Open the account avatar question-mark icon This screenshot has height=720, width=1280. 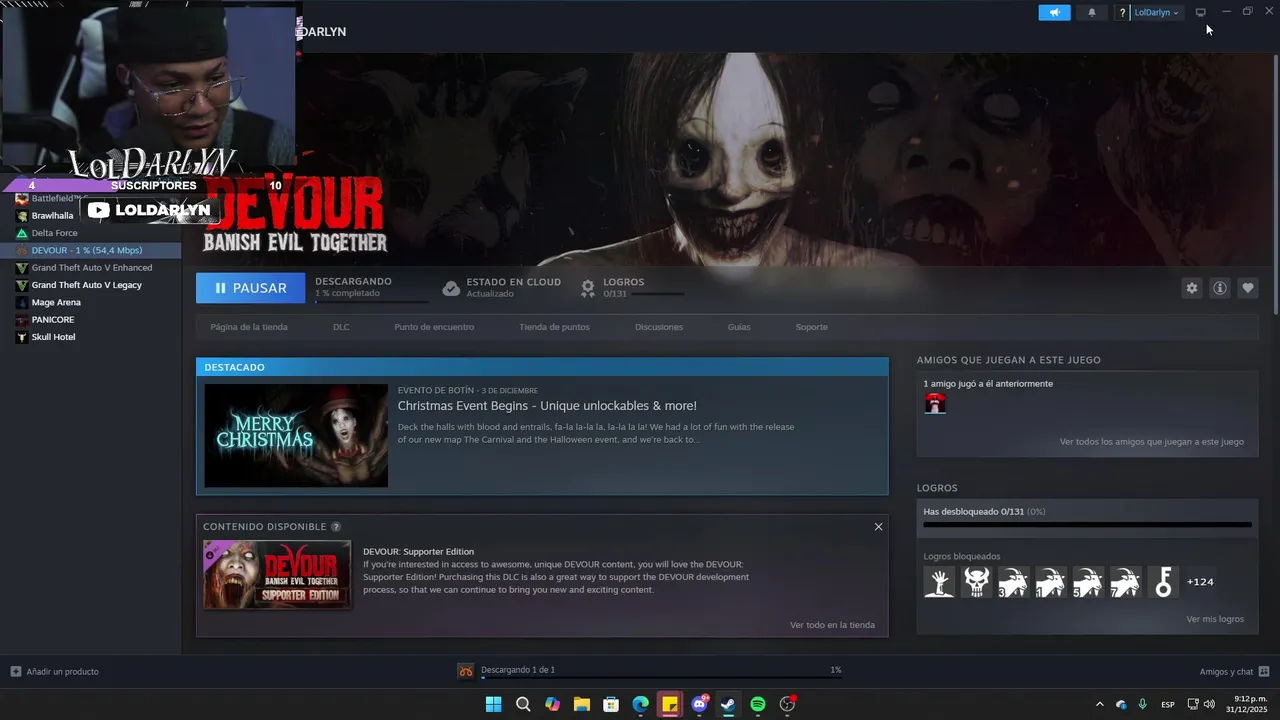1122,13
